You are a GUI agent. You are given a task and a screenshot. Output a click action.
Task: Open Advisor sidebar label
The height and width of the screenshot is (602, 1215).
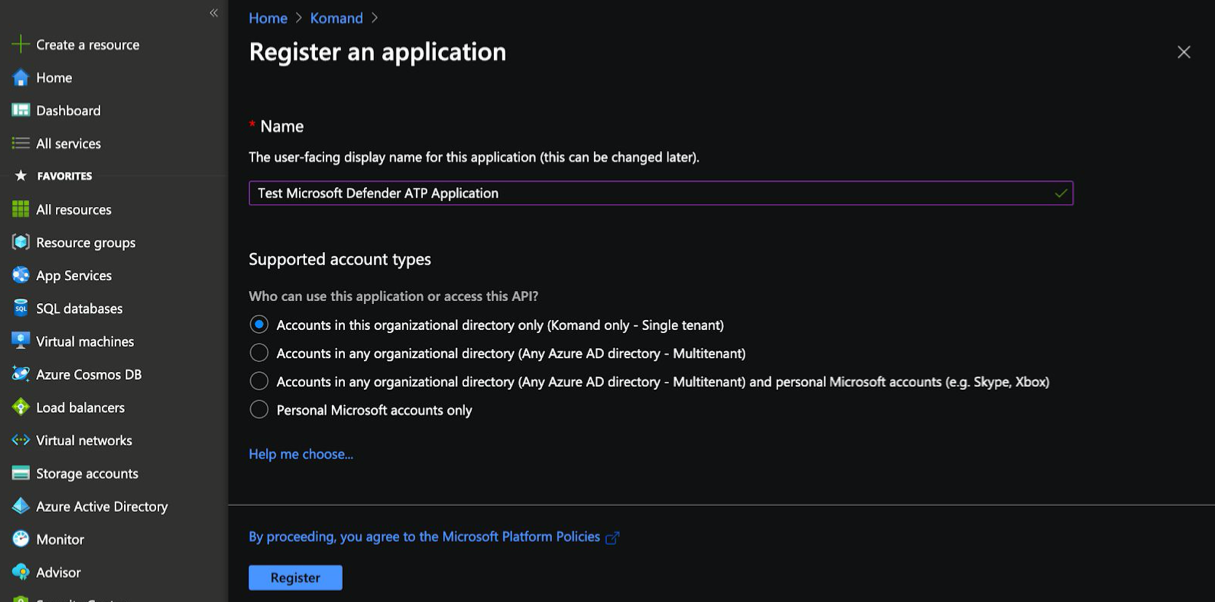pyautogui.click(x=58, y=572)
